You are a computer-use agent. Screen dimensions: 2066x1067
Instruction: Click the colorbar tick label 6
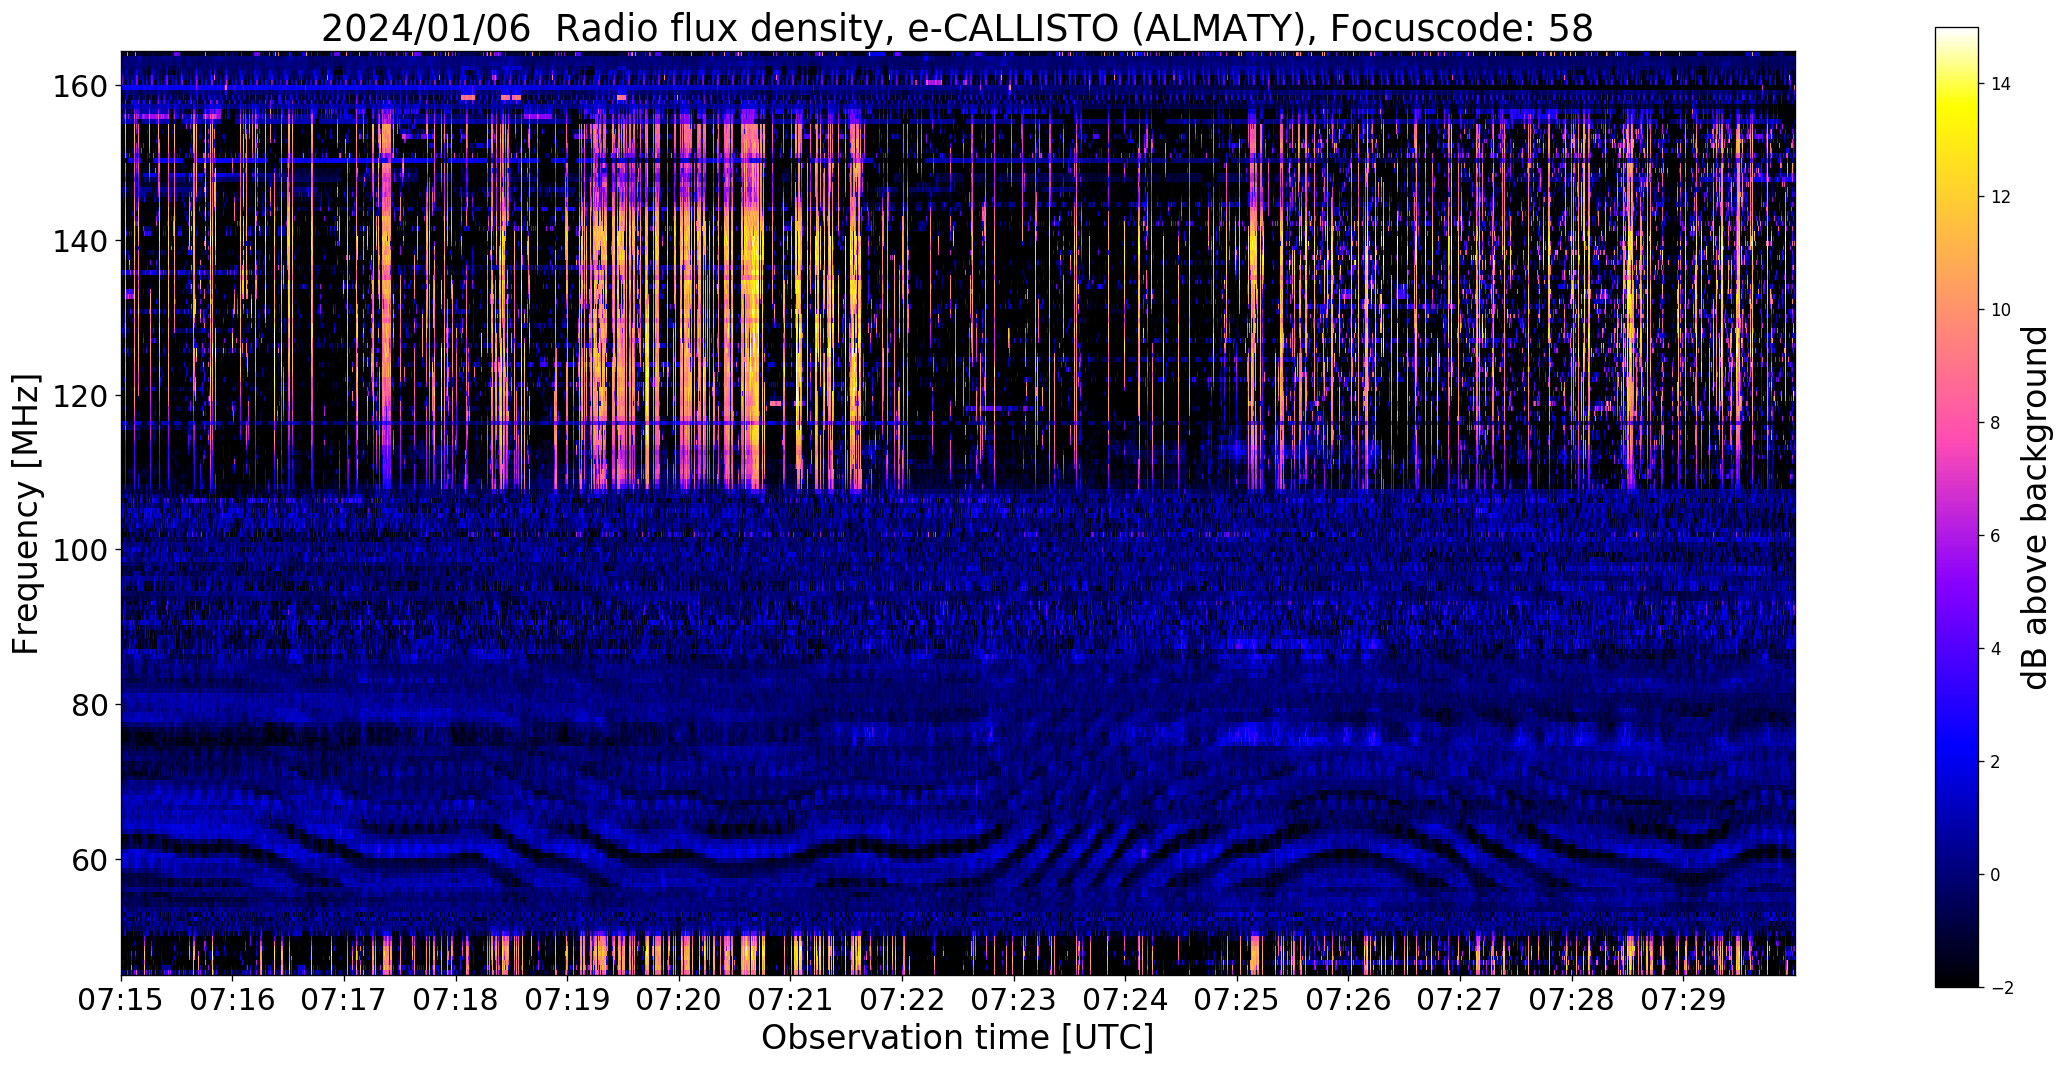coord(1996,536)
